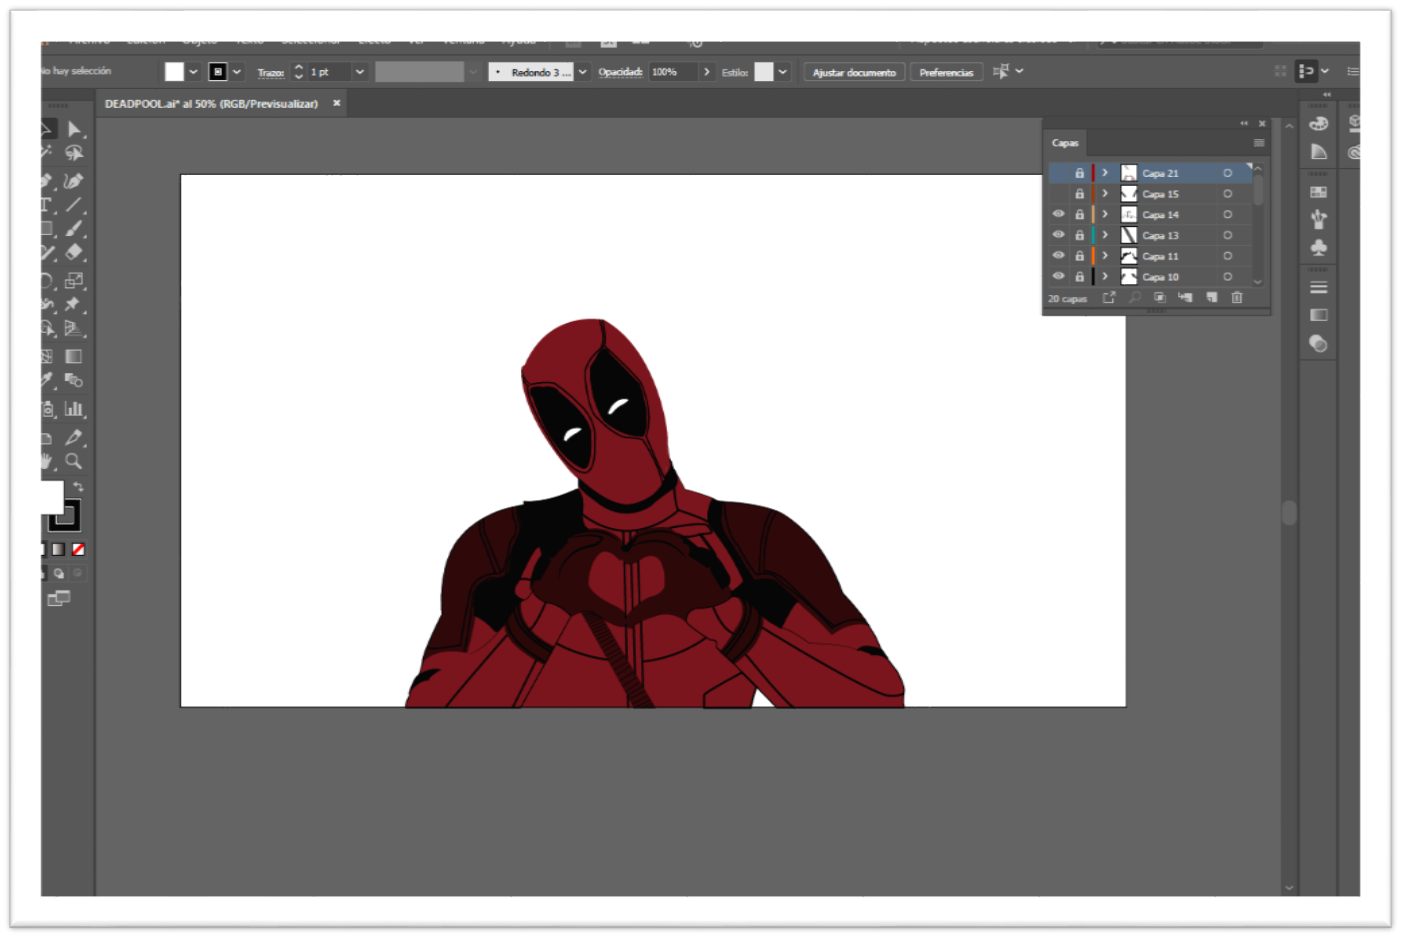Click the Ajustar documento button

click(x=854, y=72)
